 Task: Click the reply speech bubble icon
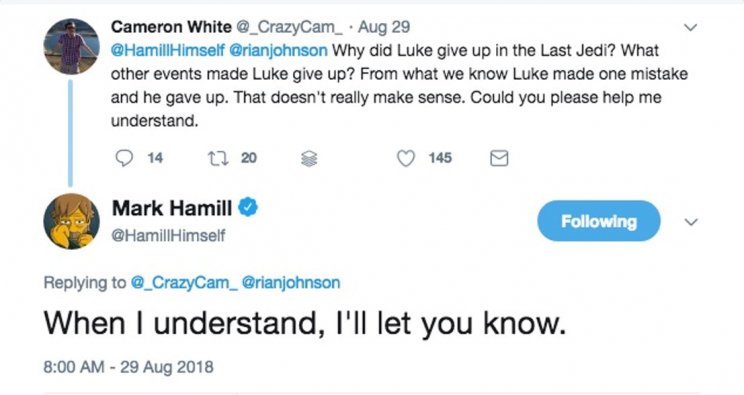(x=124, y=158)
